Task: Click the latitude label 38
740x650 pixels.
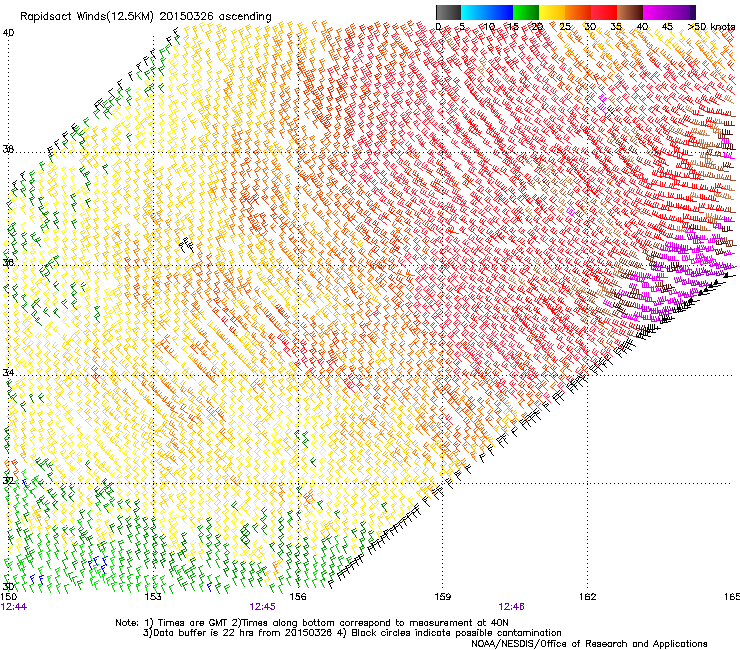Action: pos(8,149)
